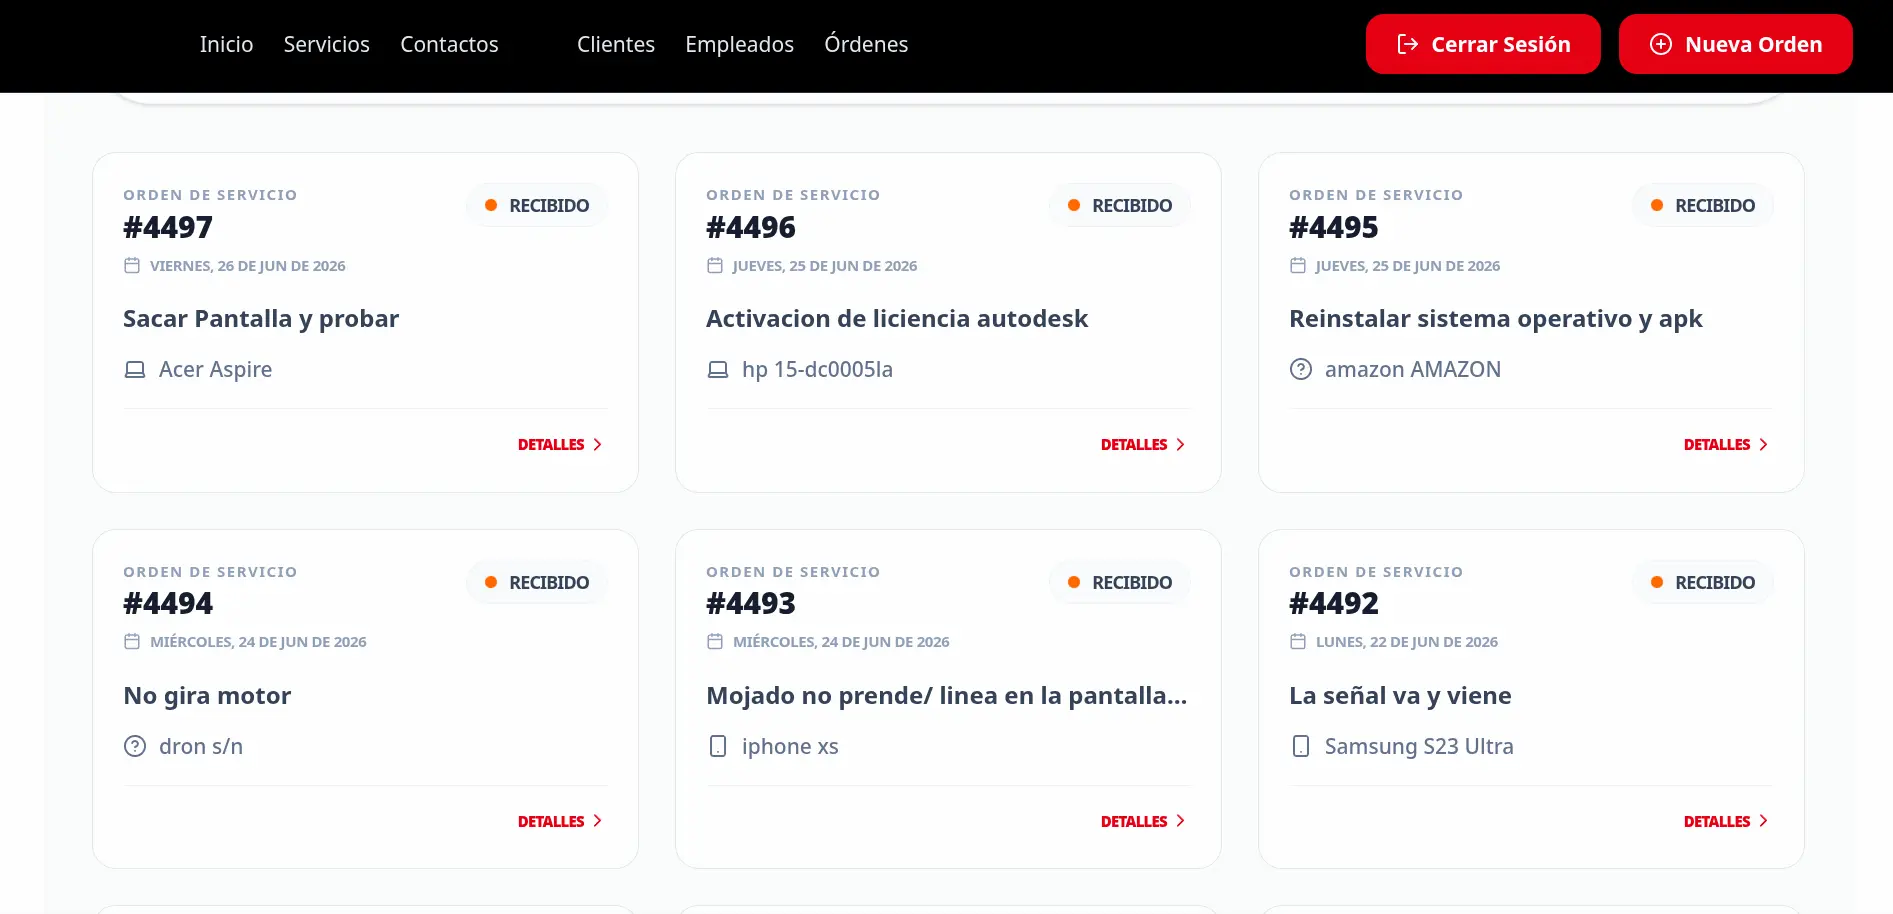Screen dimensions: 1893x914
Task: Click the title No gira motor
Action: click(x=207, y=696)
